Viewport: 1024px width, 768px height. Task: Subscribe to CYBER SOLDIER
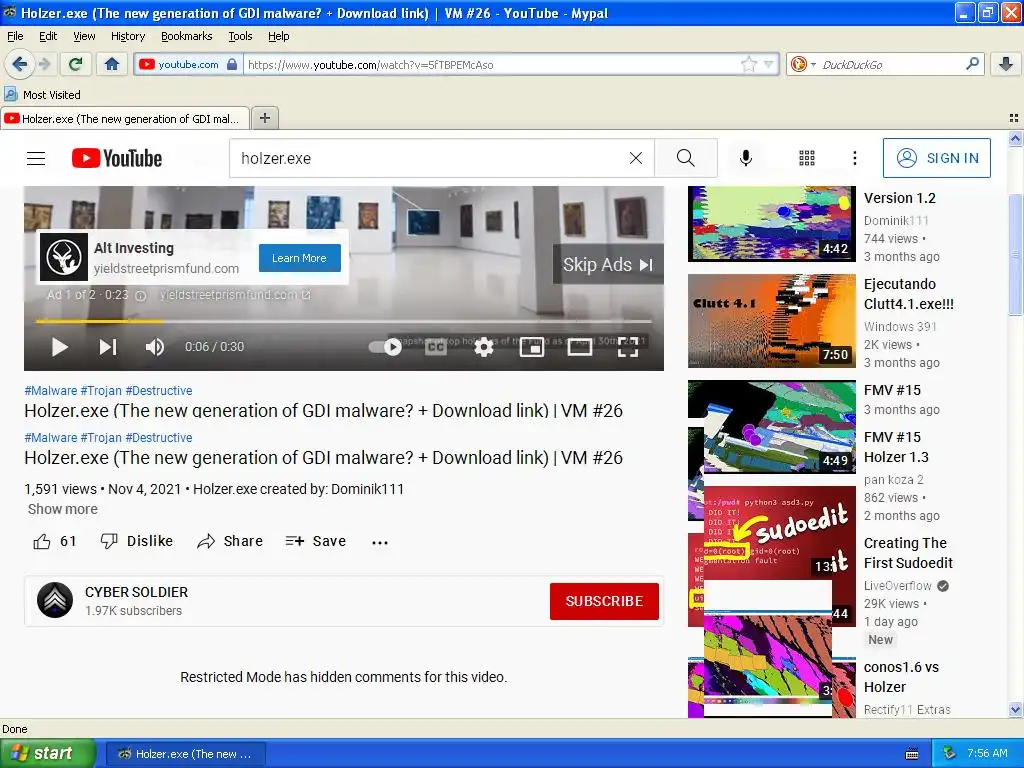click(x=604, y=601)
